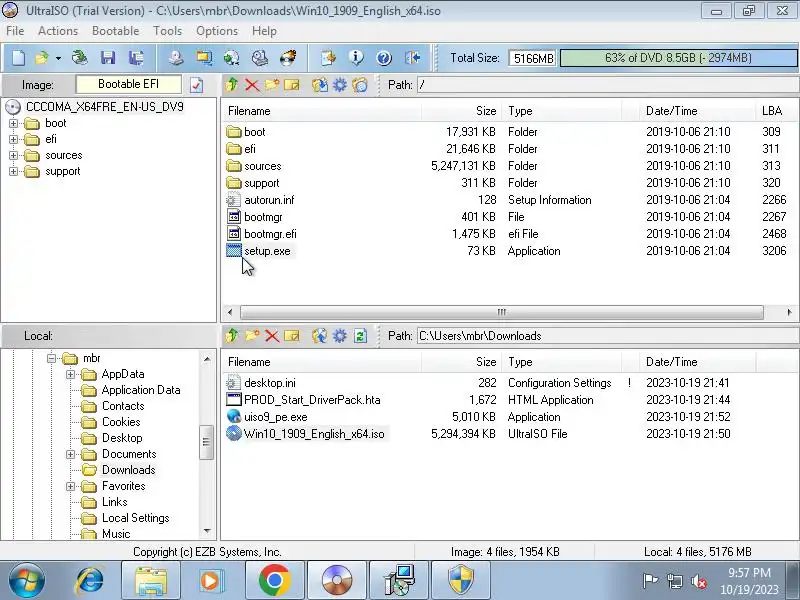Viewport: 800px width, 600px height.
Task: Open the Options menu
Action: click(x=217, y=31)
